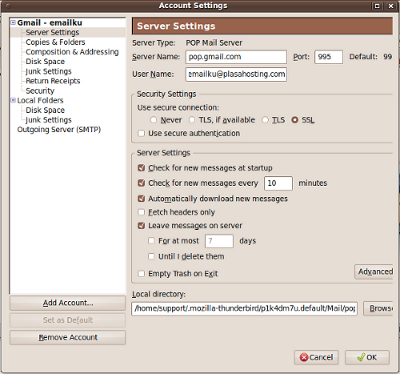Enable Use secure authentication checkbox
This screenshot has height=374, width=400.
(x=141, y=133)
